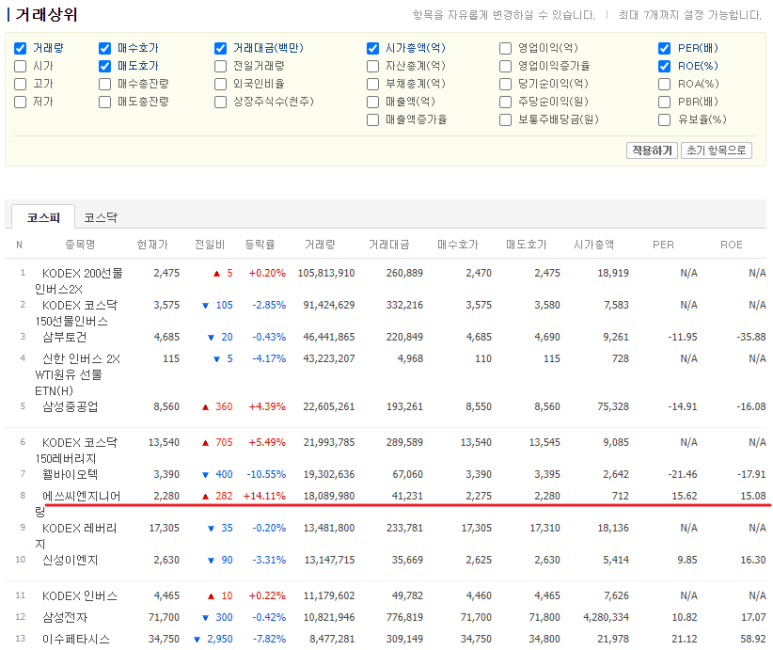Screen dimensions: 773x650
Task: Open KODEX 코스닥150레버리지 link
Action: pos(76,450)
